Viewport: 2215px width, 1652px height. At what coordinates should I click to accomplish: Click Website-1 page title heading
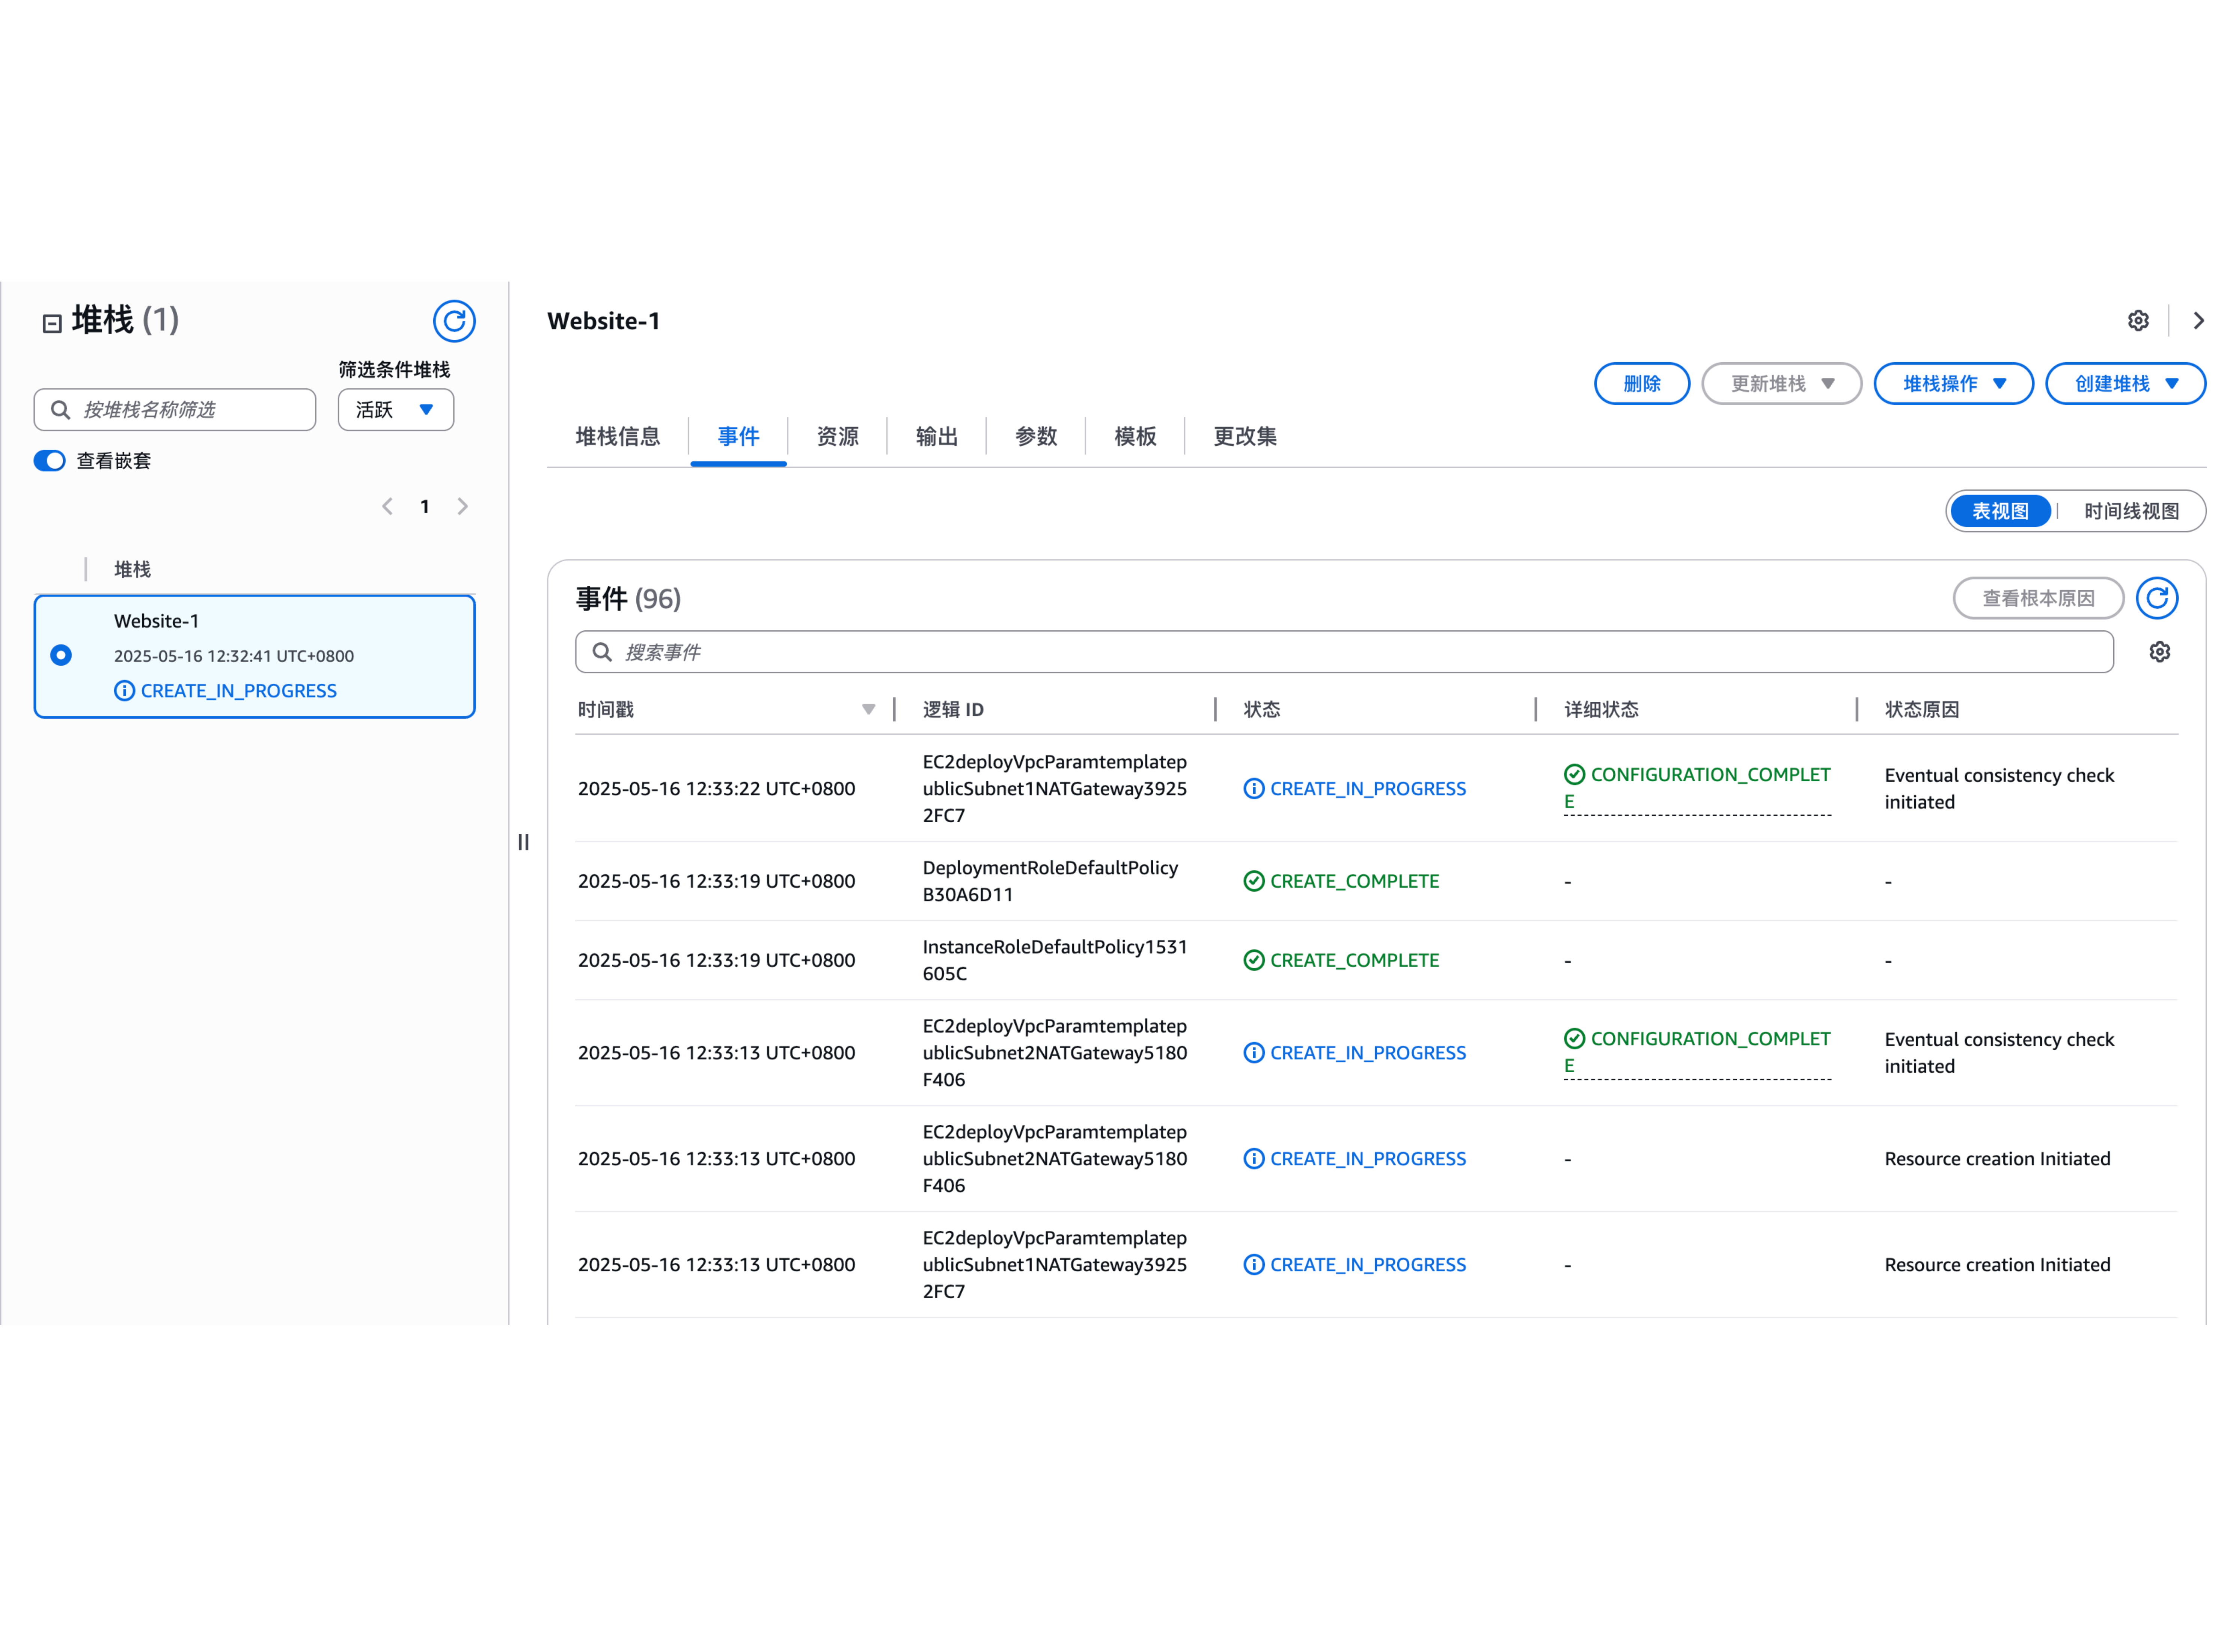(603, 321)
